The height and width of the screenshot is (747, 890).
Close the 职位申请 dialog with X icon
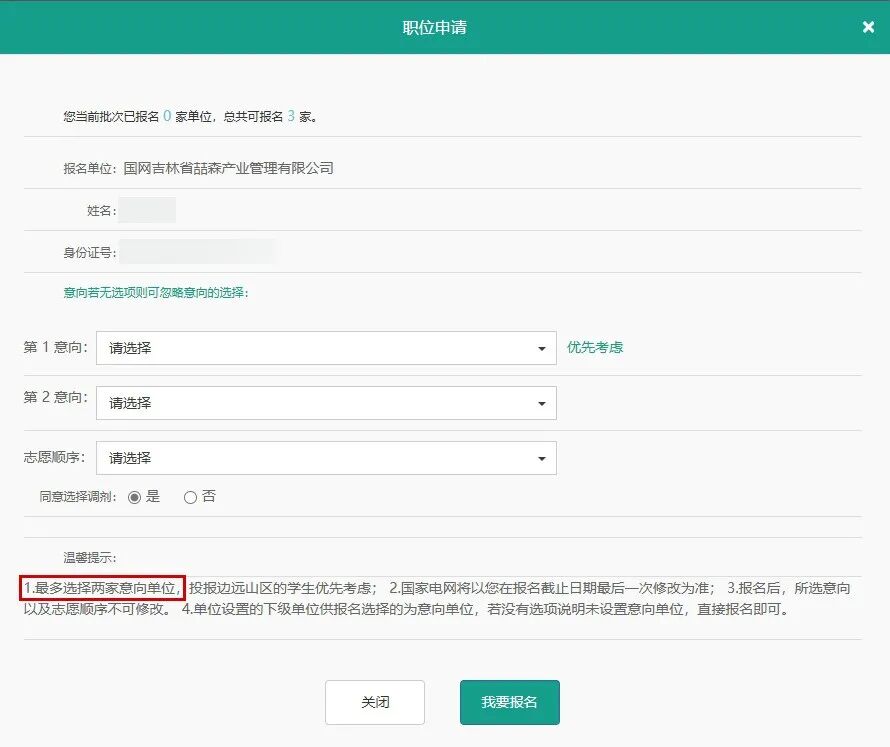coord(868,27)
